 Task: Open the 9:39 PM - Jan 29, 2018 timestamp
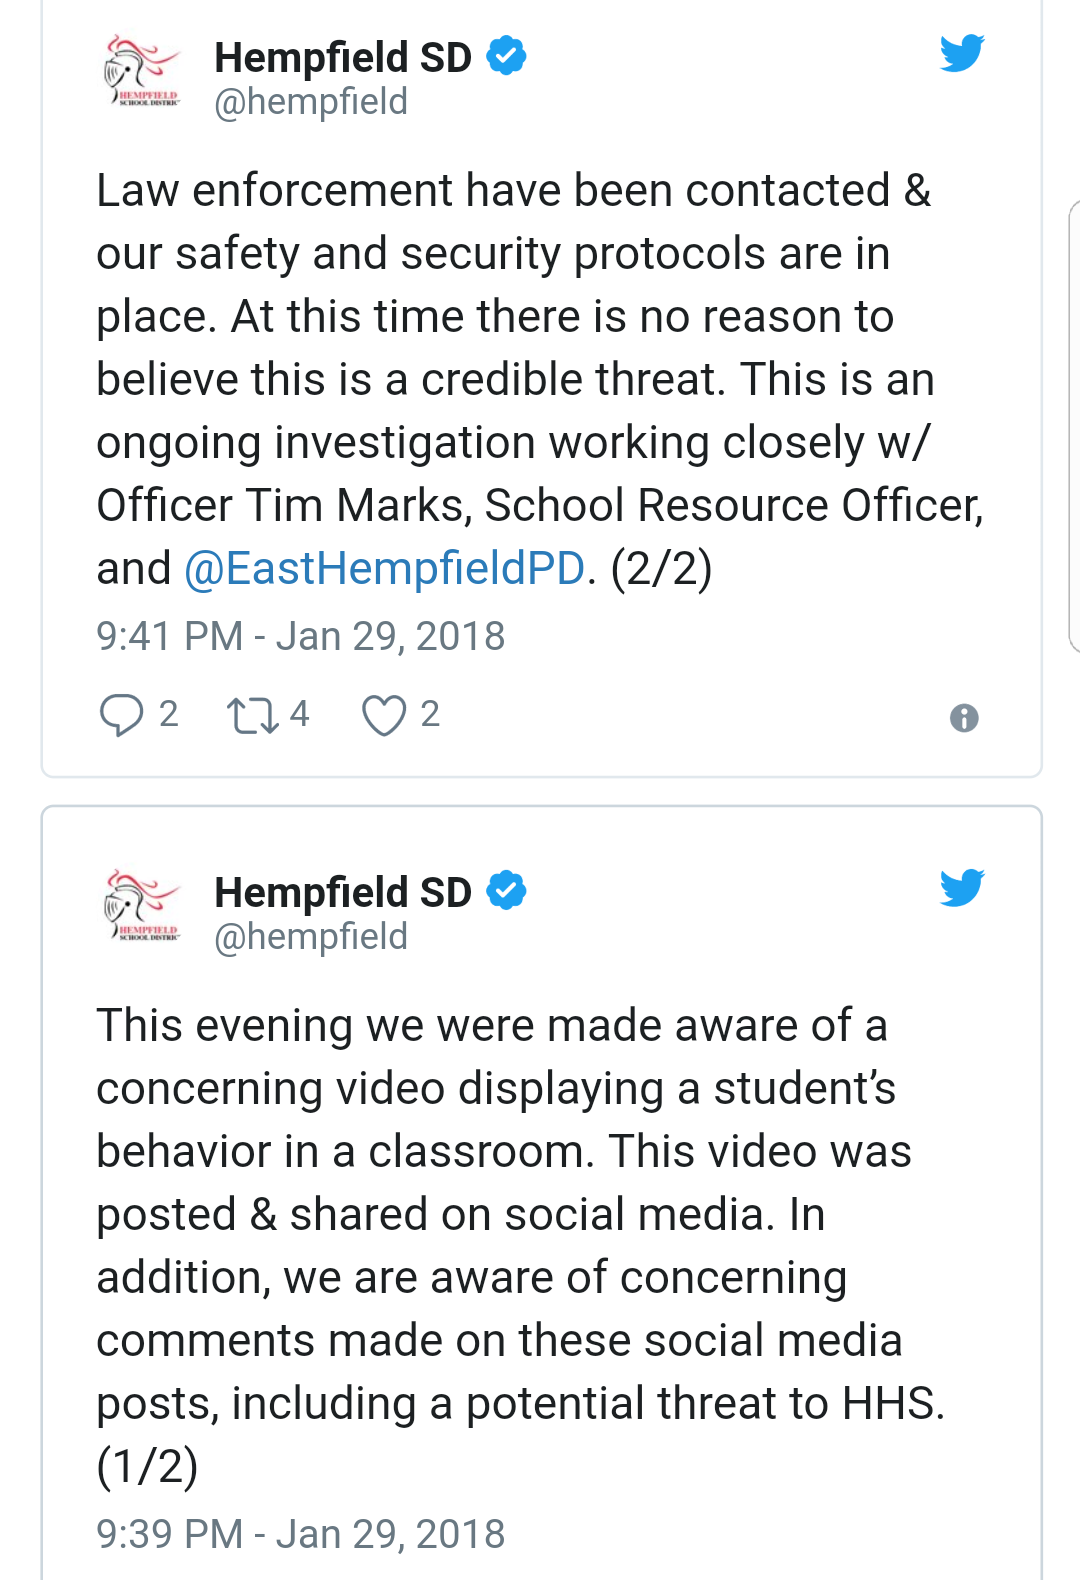point(301,1534)
